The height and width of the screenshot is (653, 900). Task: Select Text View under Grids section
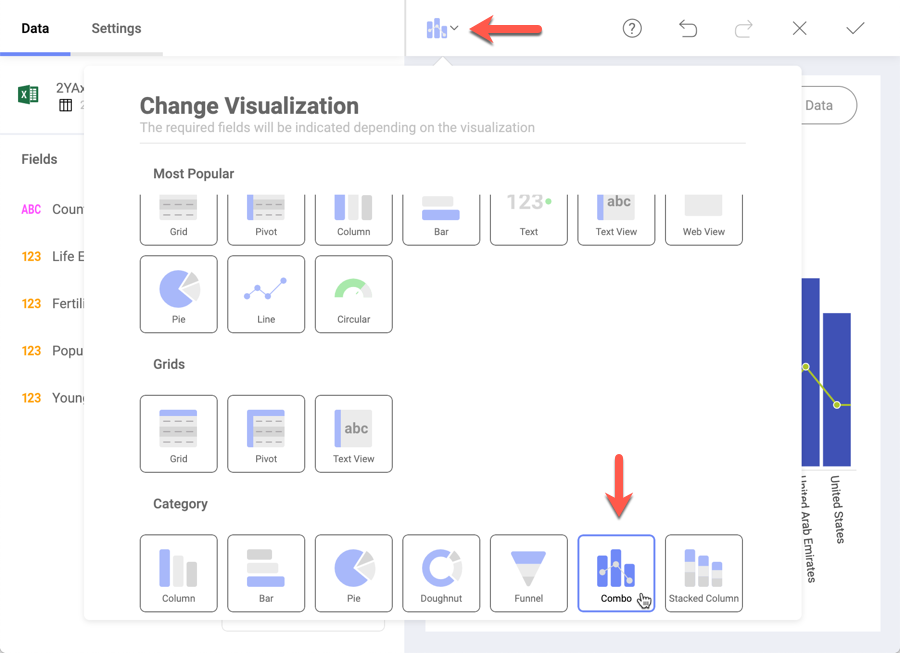353,433
